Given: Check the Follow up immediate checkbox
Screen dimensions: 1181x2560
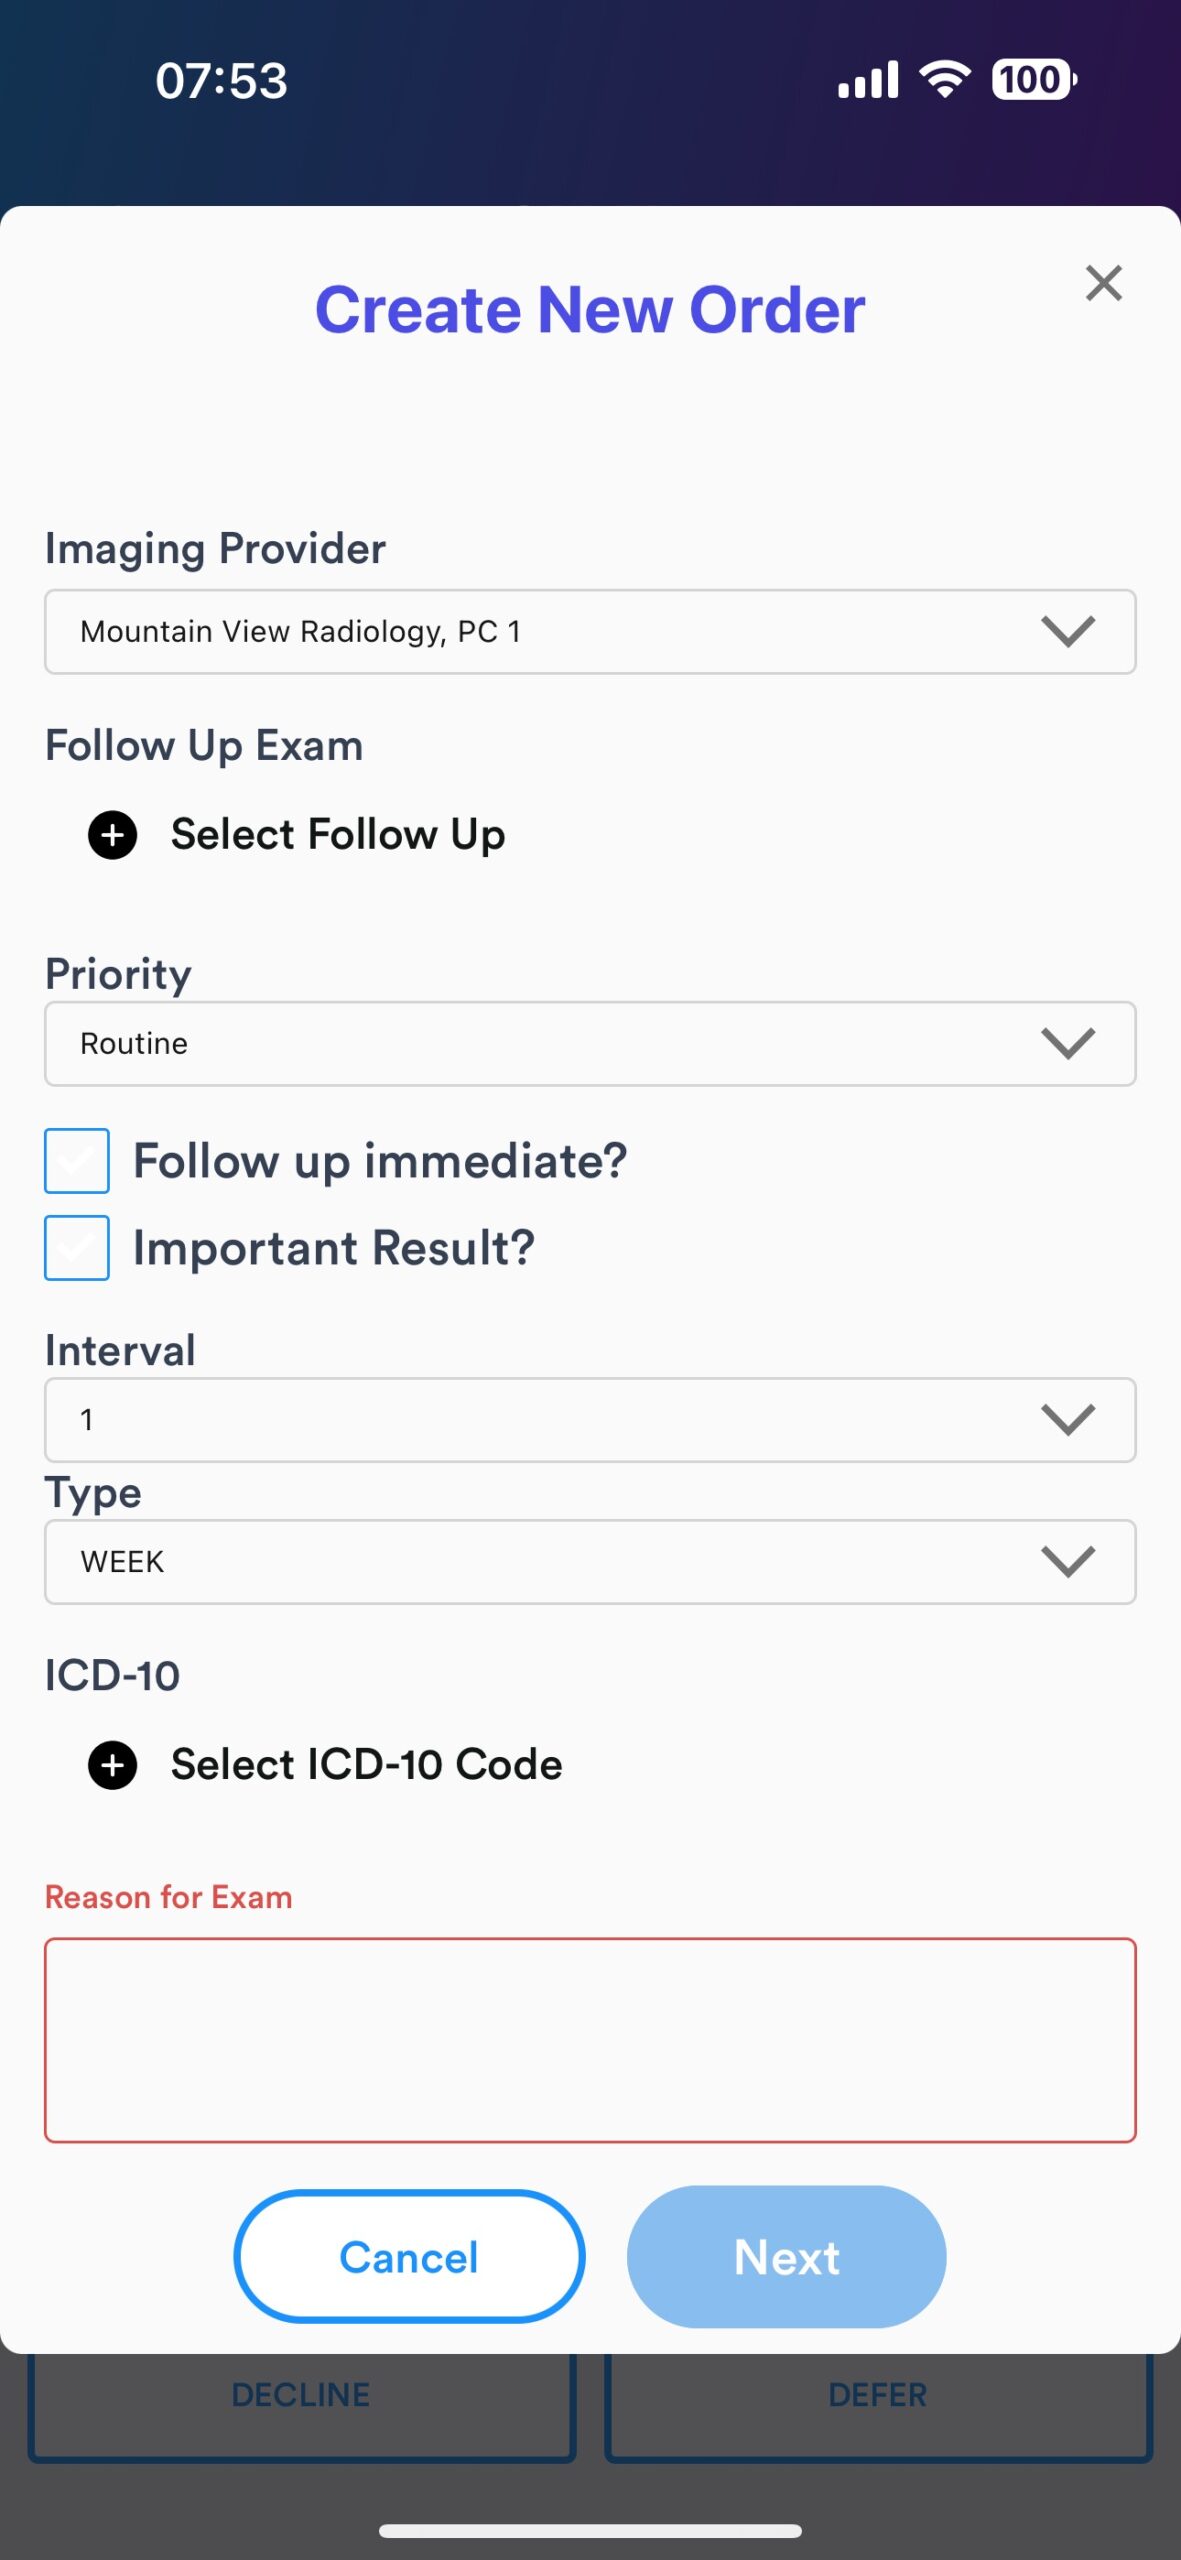Looking at the screenshot, I should (x=77, y=1161).
